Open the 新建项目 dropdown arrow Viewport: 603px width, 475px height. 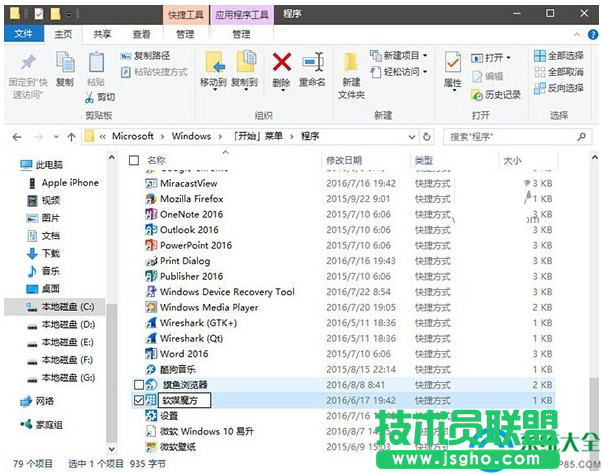[x=425, y=56]
